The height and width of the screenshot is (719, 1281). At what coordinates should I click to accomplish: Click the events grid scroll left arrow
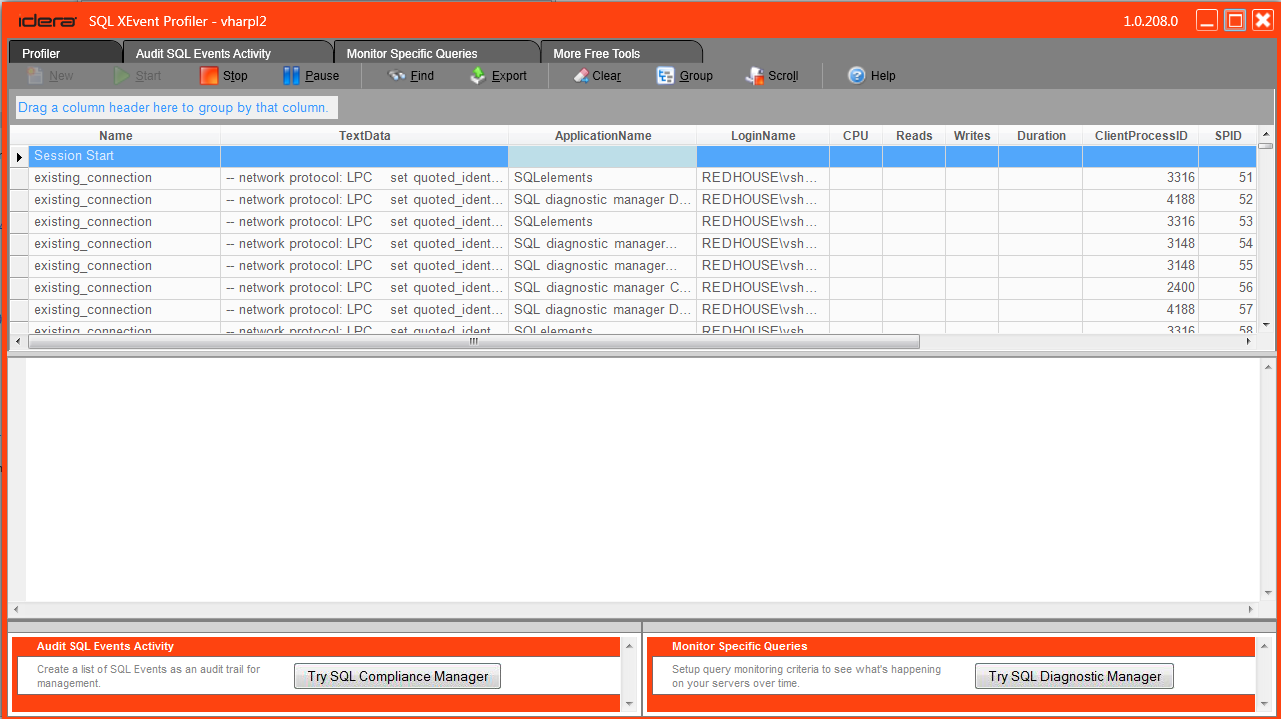(x=18, y=342)
